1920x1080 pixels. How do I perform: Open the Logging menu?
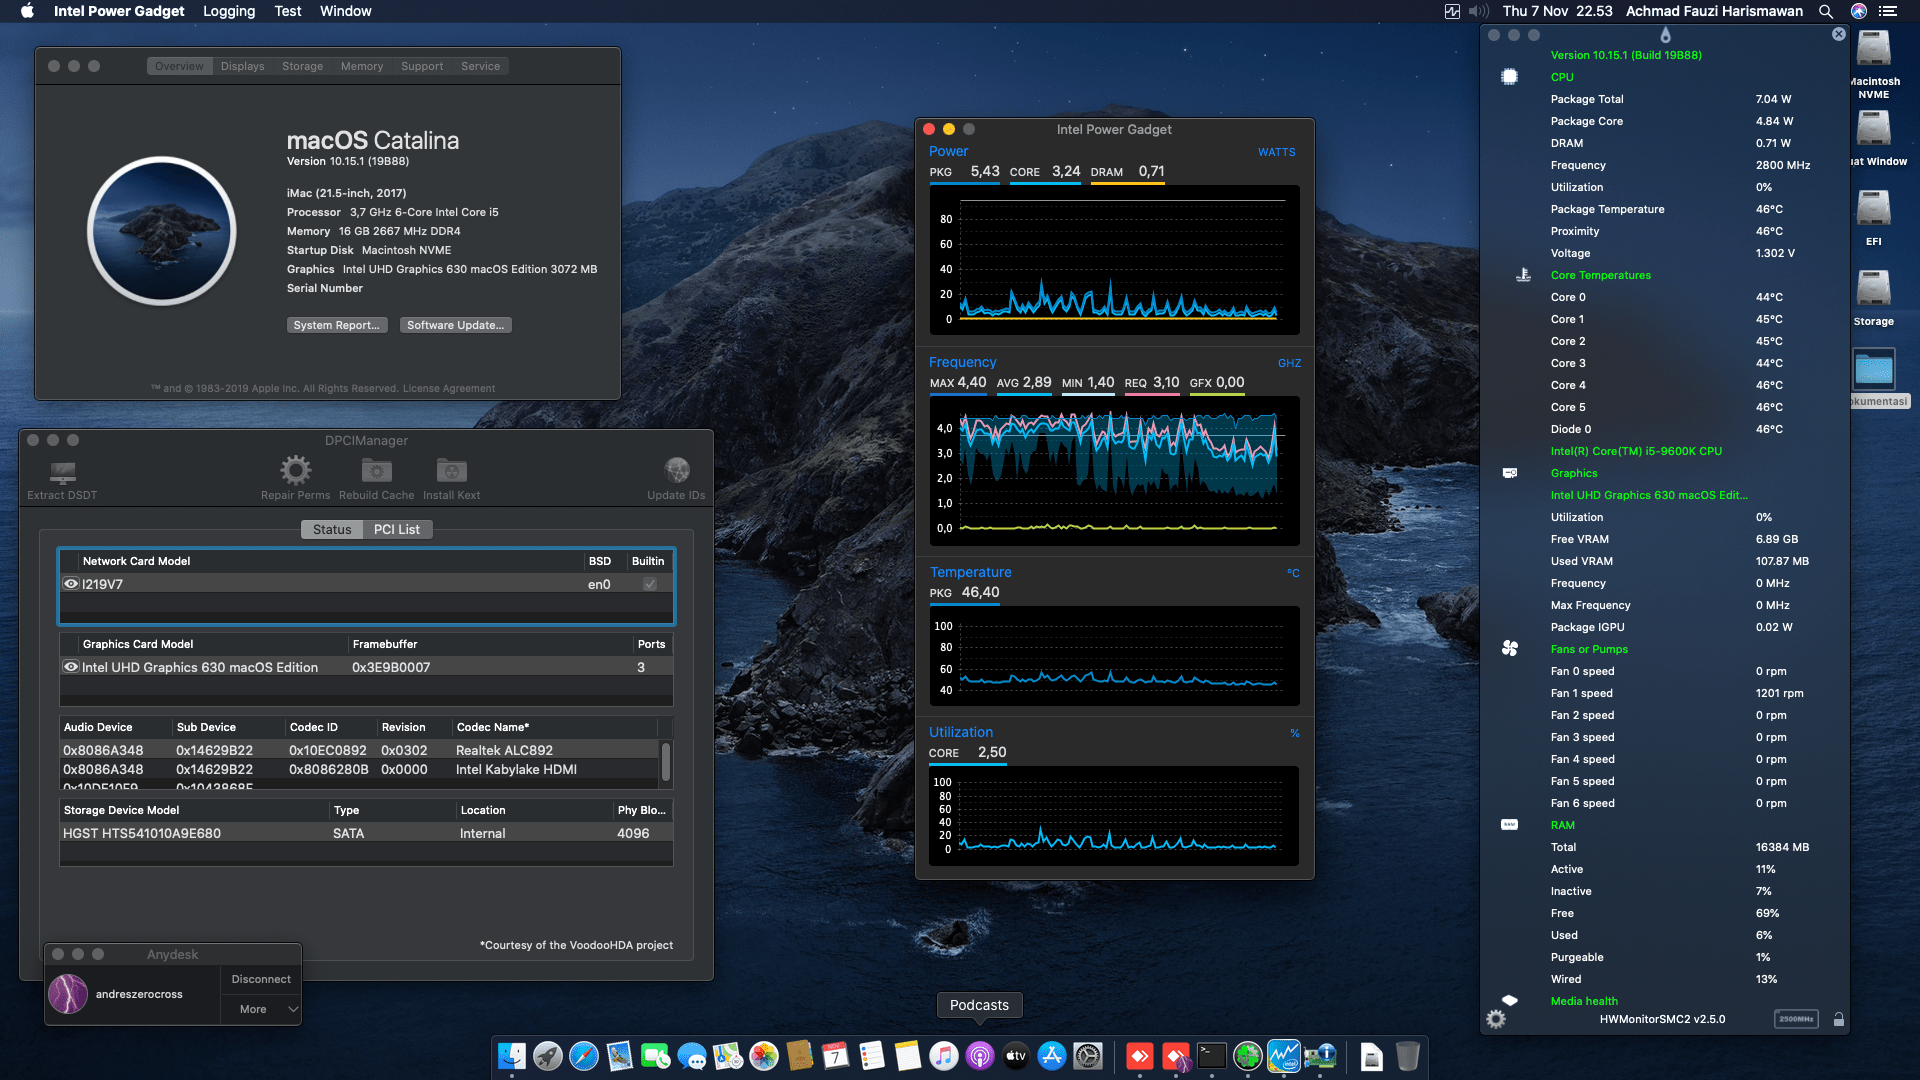point(228,11)
